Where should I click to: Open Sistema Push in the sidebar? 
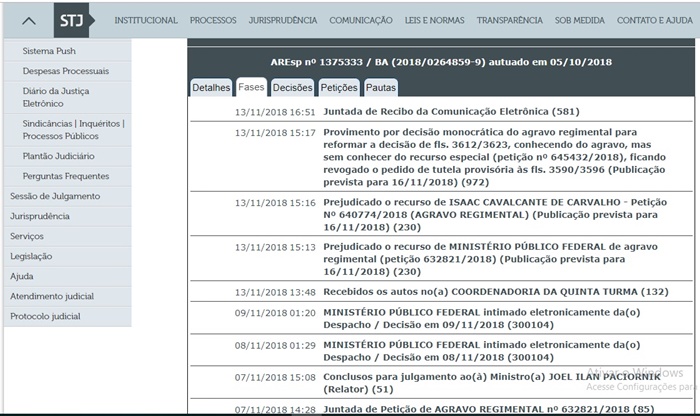[49, 51]
